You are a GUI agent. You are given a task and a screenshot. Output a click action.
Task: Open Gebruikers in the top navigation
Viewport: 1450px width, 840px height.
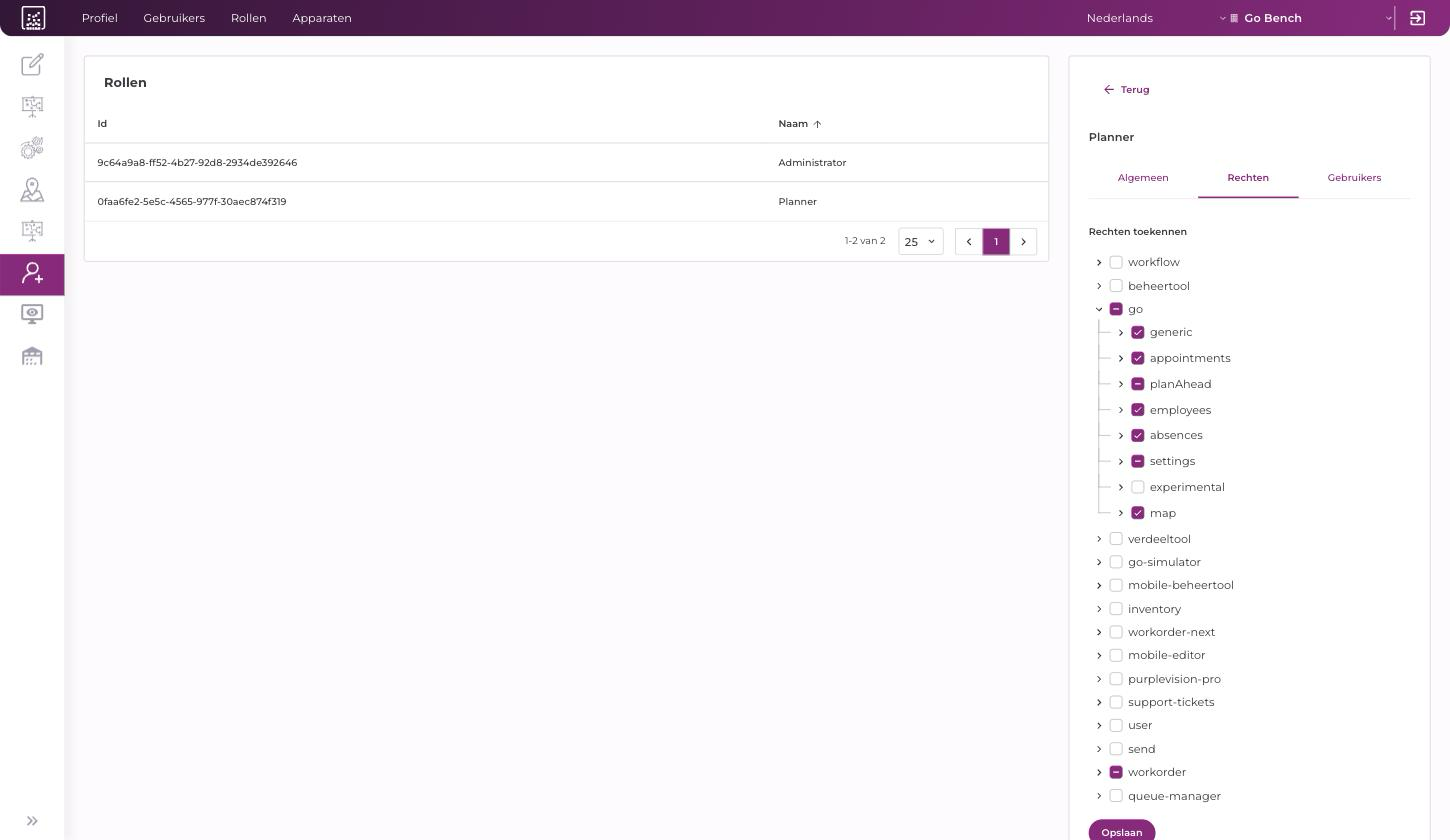click(174, 18)
